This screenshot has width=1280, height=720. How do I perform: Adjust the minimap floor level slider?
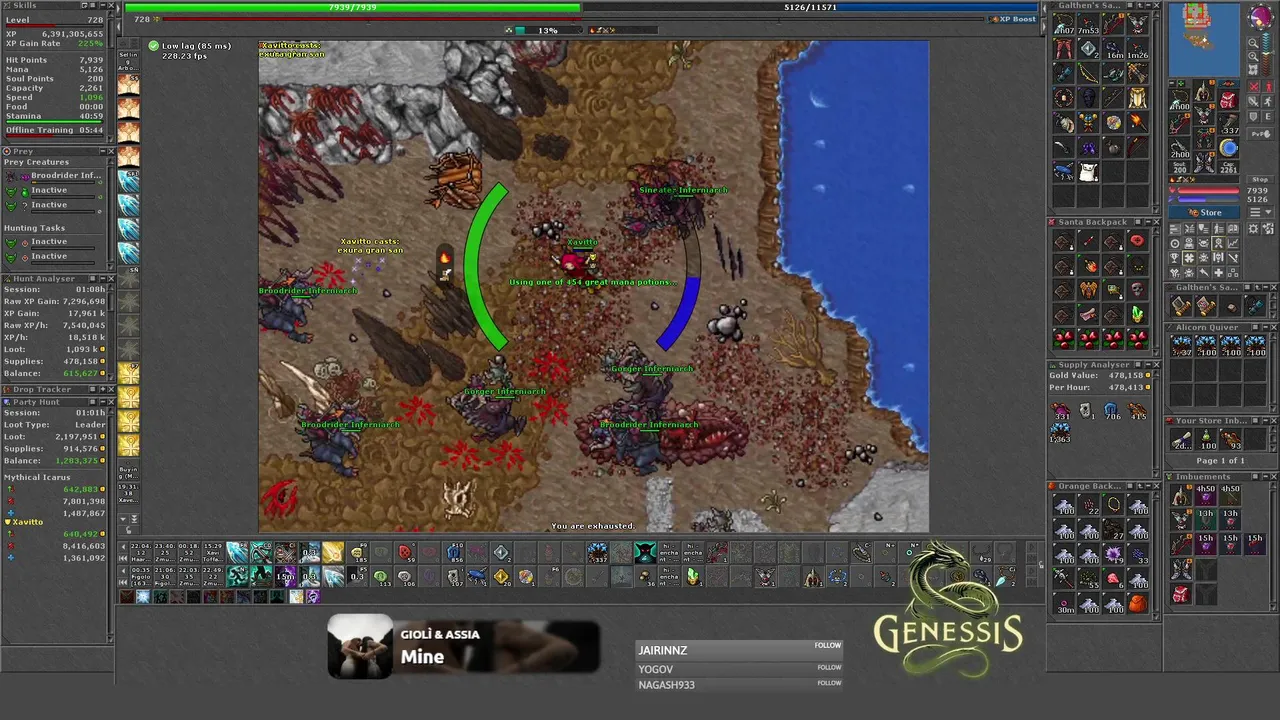click(x=1267, y=52)
